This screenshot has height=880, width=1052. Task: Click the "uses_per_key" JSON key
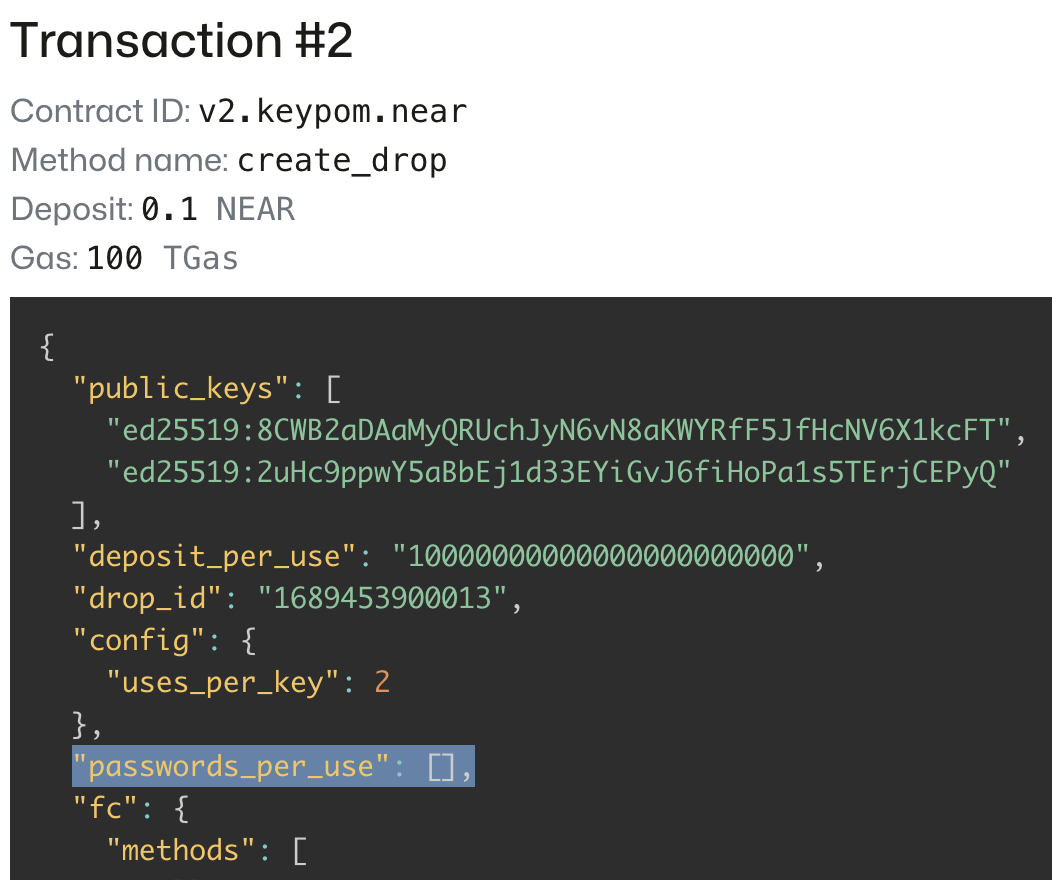(224, 682)
